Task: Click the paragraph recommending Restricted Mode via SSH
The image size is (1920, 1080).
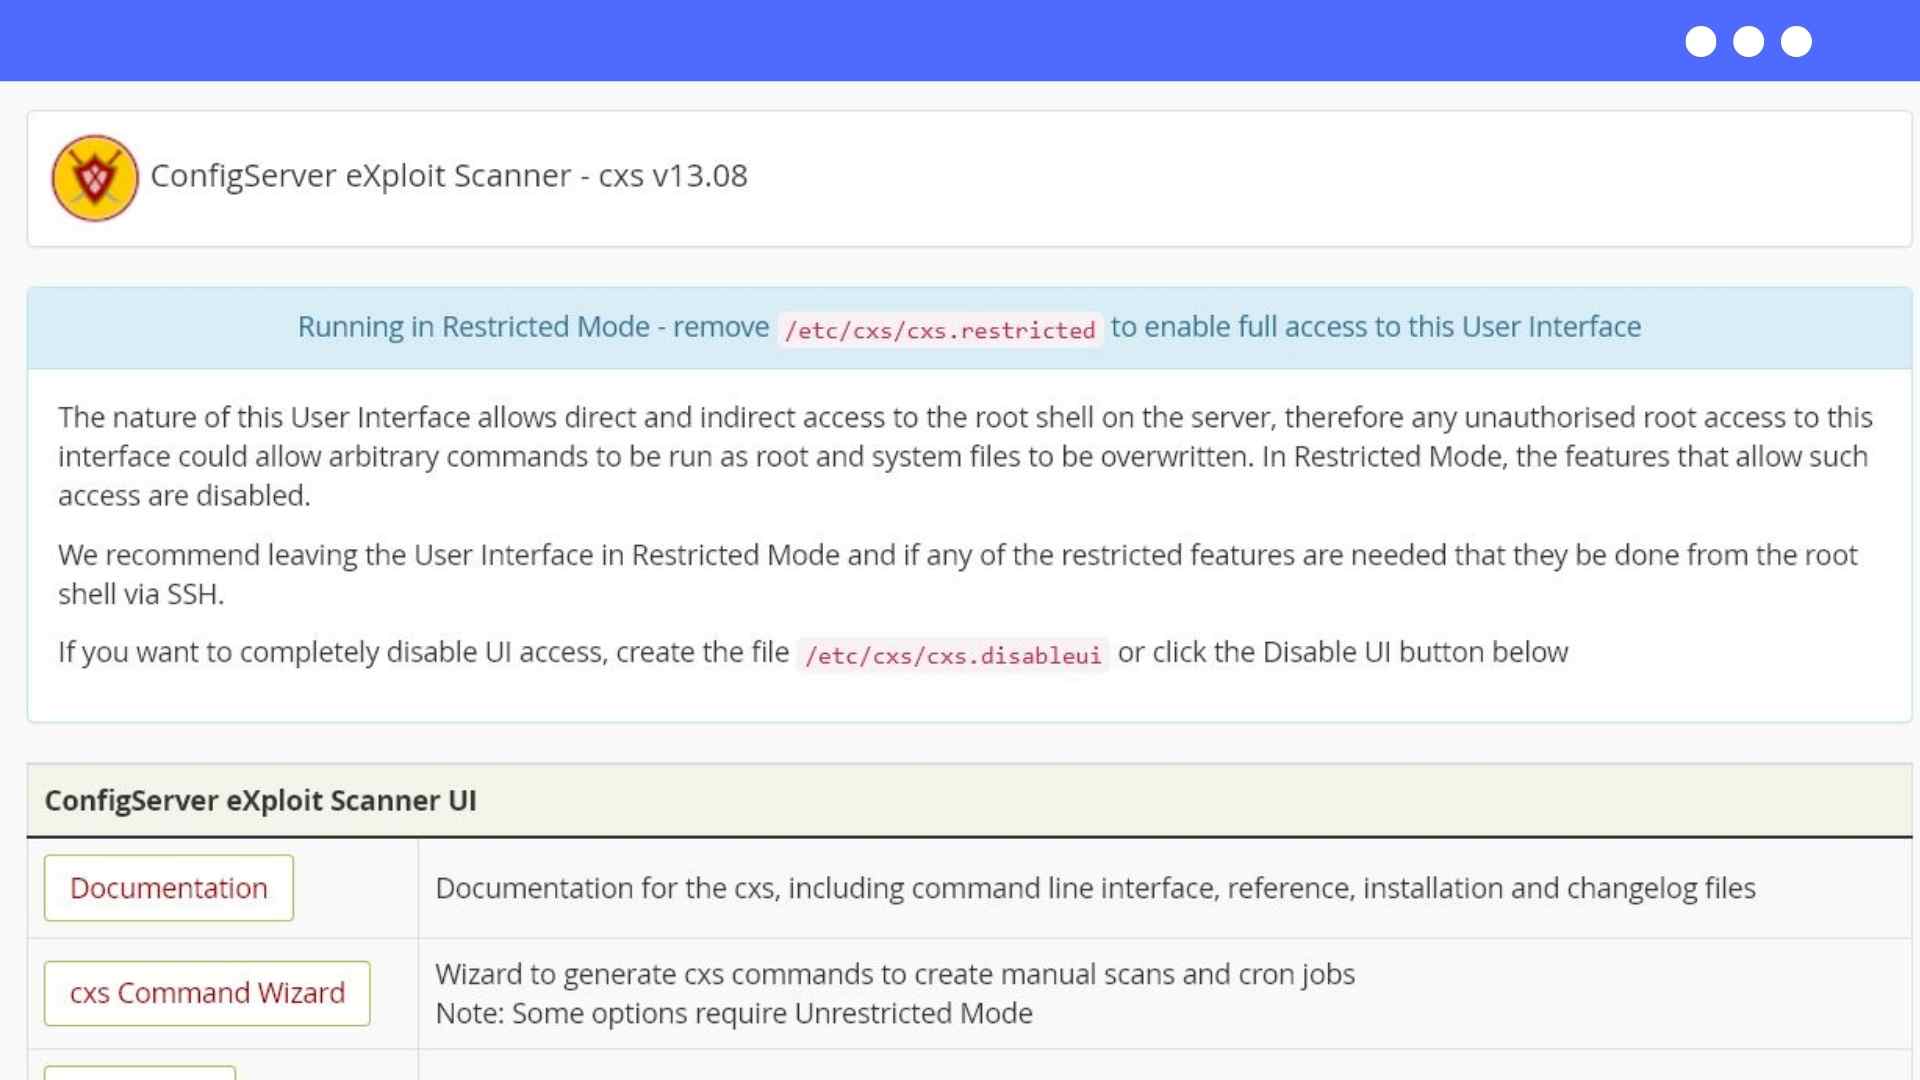Action: [x=958, y=574]
